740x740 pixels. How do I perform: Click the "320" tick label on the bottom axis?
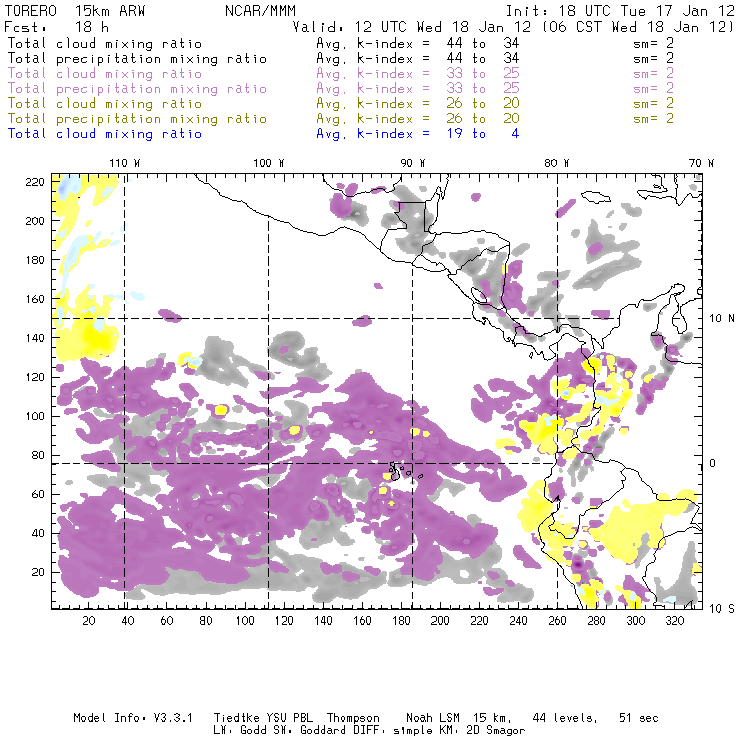point(674,621)
